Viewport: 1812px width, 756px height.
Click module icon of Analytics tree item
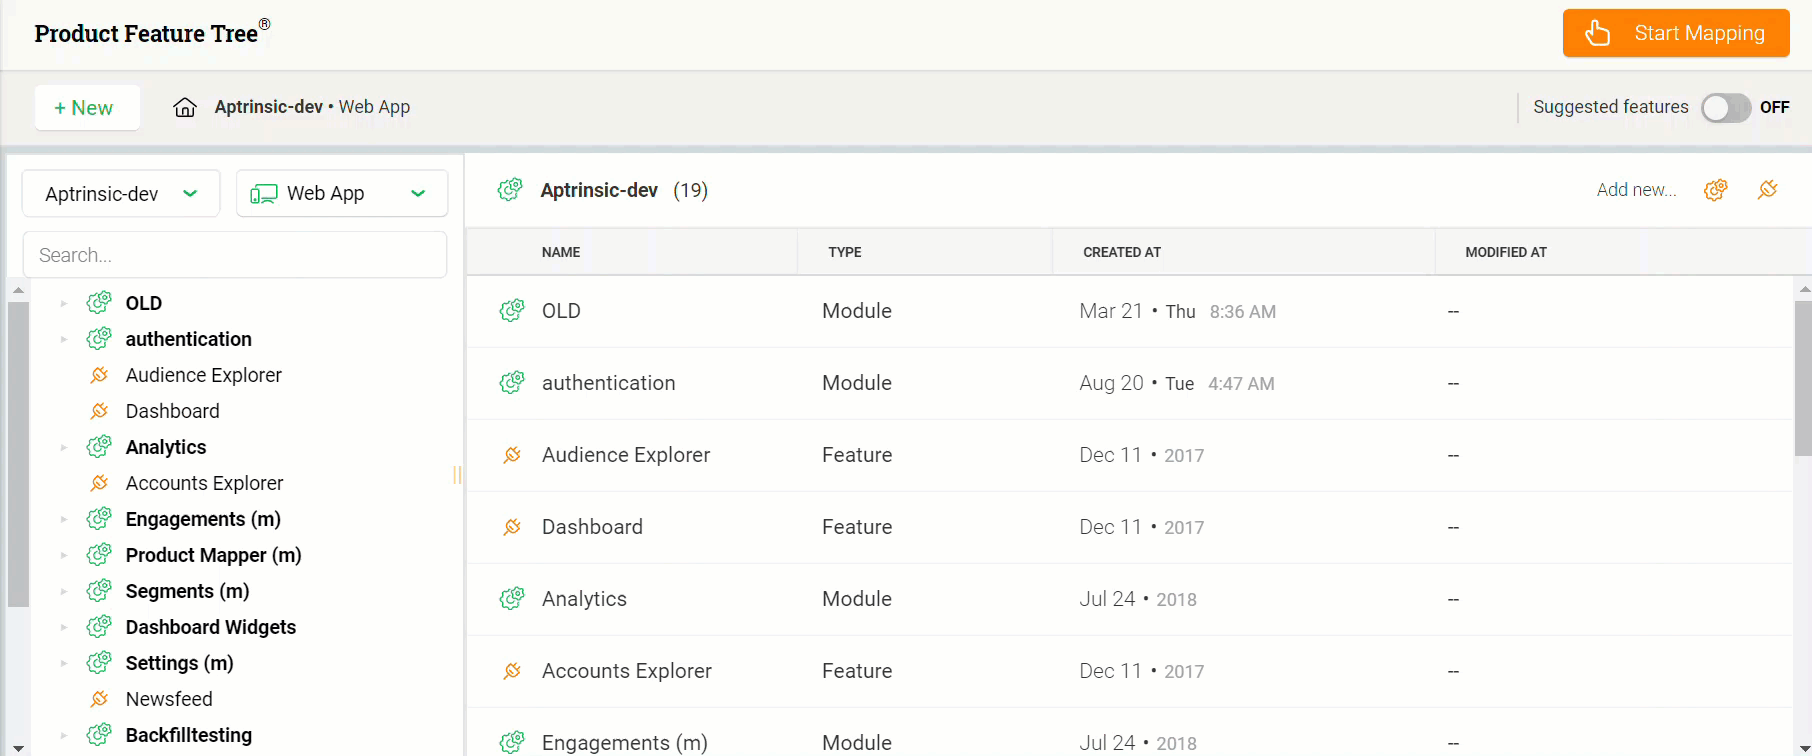coord(99,446)
